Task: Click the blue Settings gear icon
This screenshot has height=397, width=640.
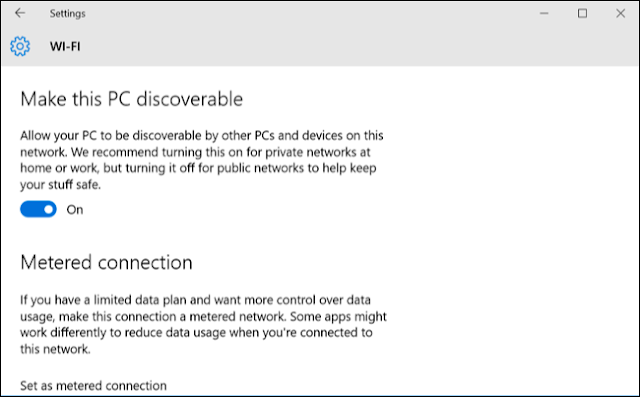Action: 20,46
